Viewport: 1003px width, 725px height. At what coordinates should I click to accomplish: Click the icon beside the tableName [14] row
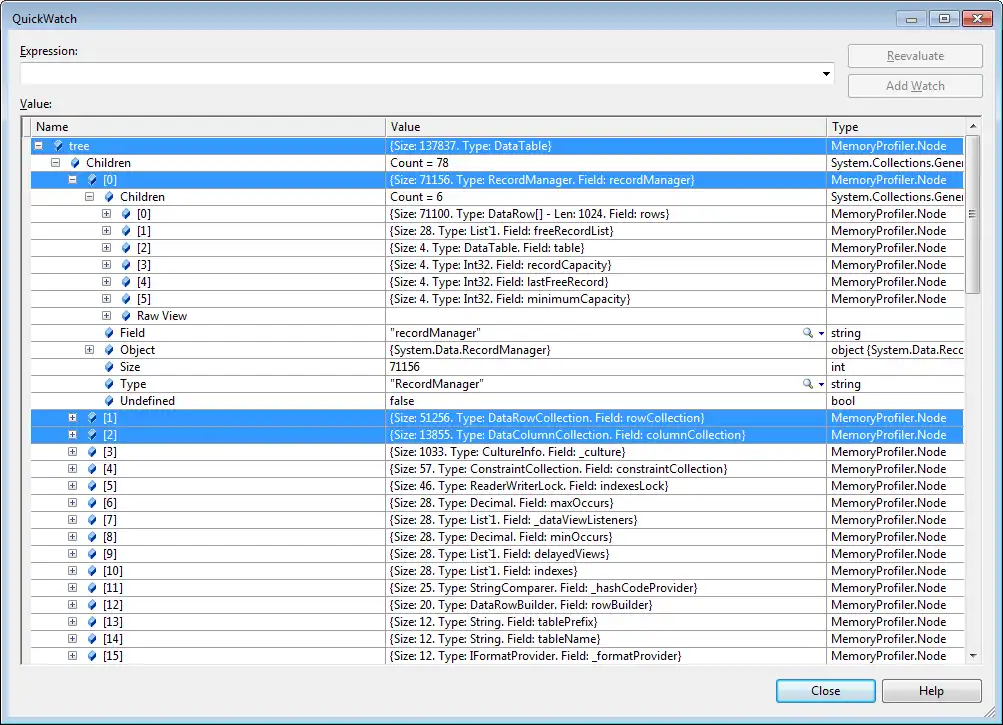tap(92, 639)
